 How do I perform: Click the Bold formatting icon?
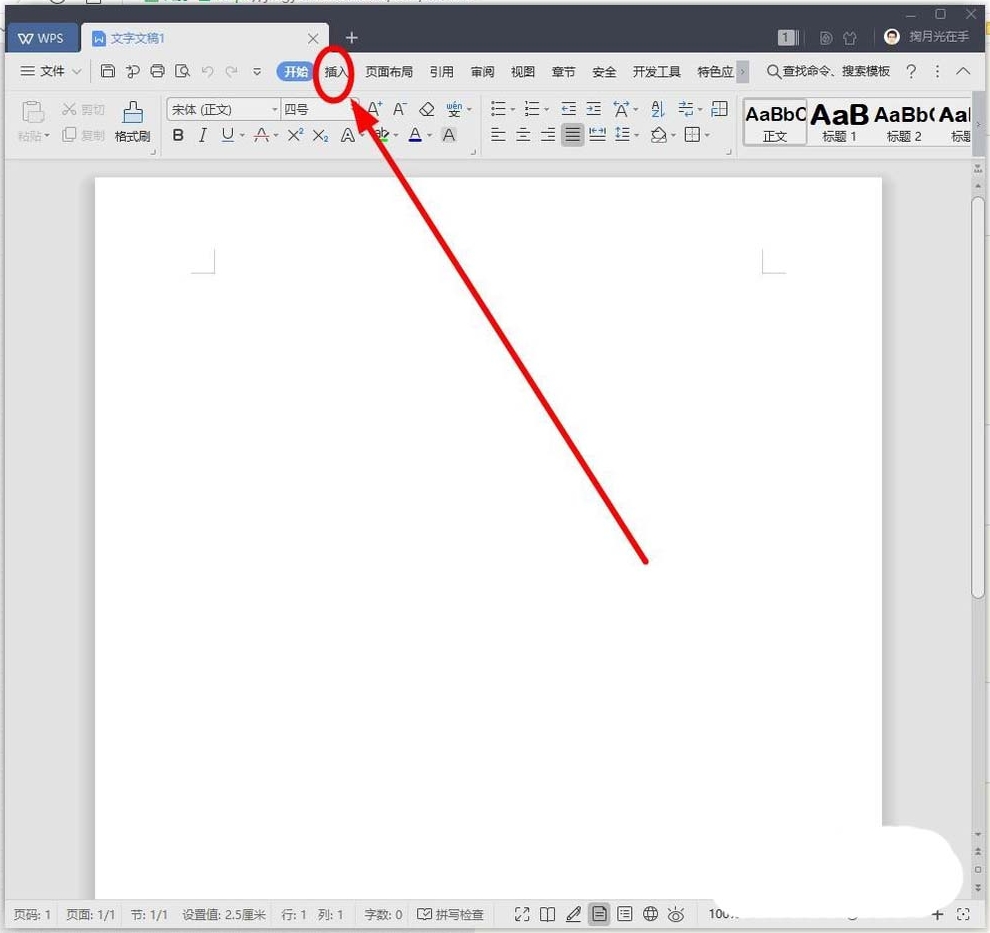(x=178, y=135)
